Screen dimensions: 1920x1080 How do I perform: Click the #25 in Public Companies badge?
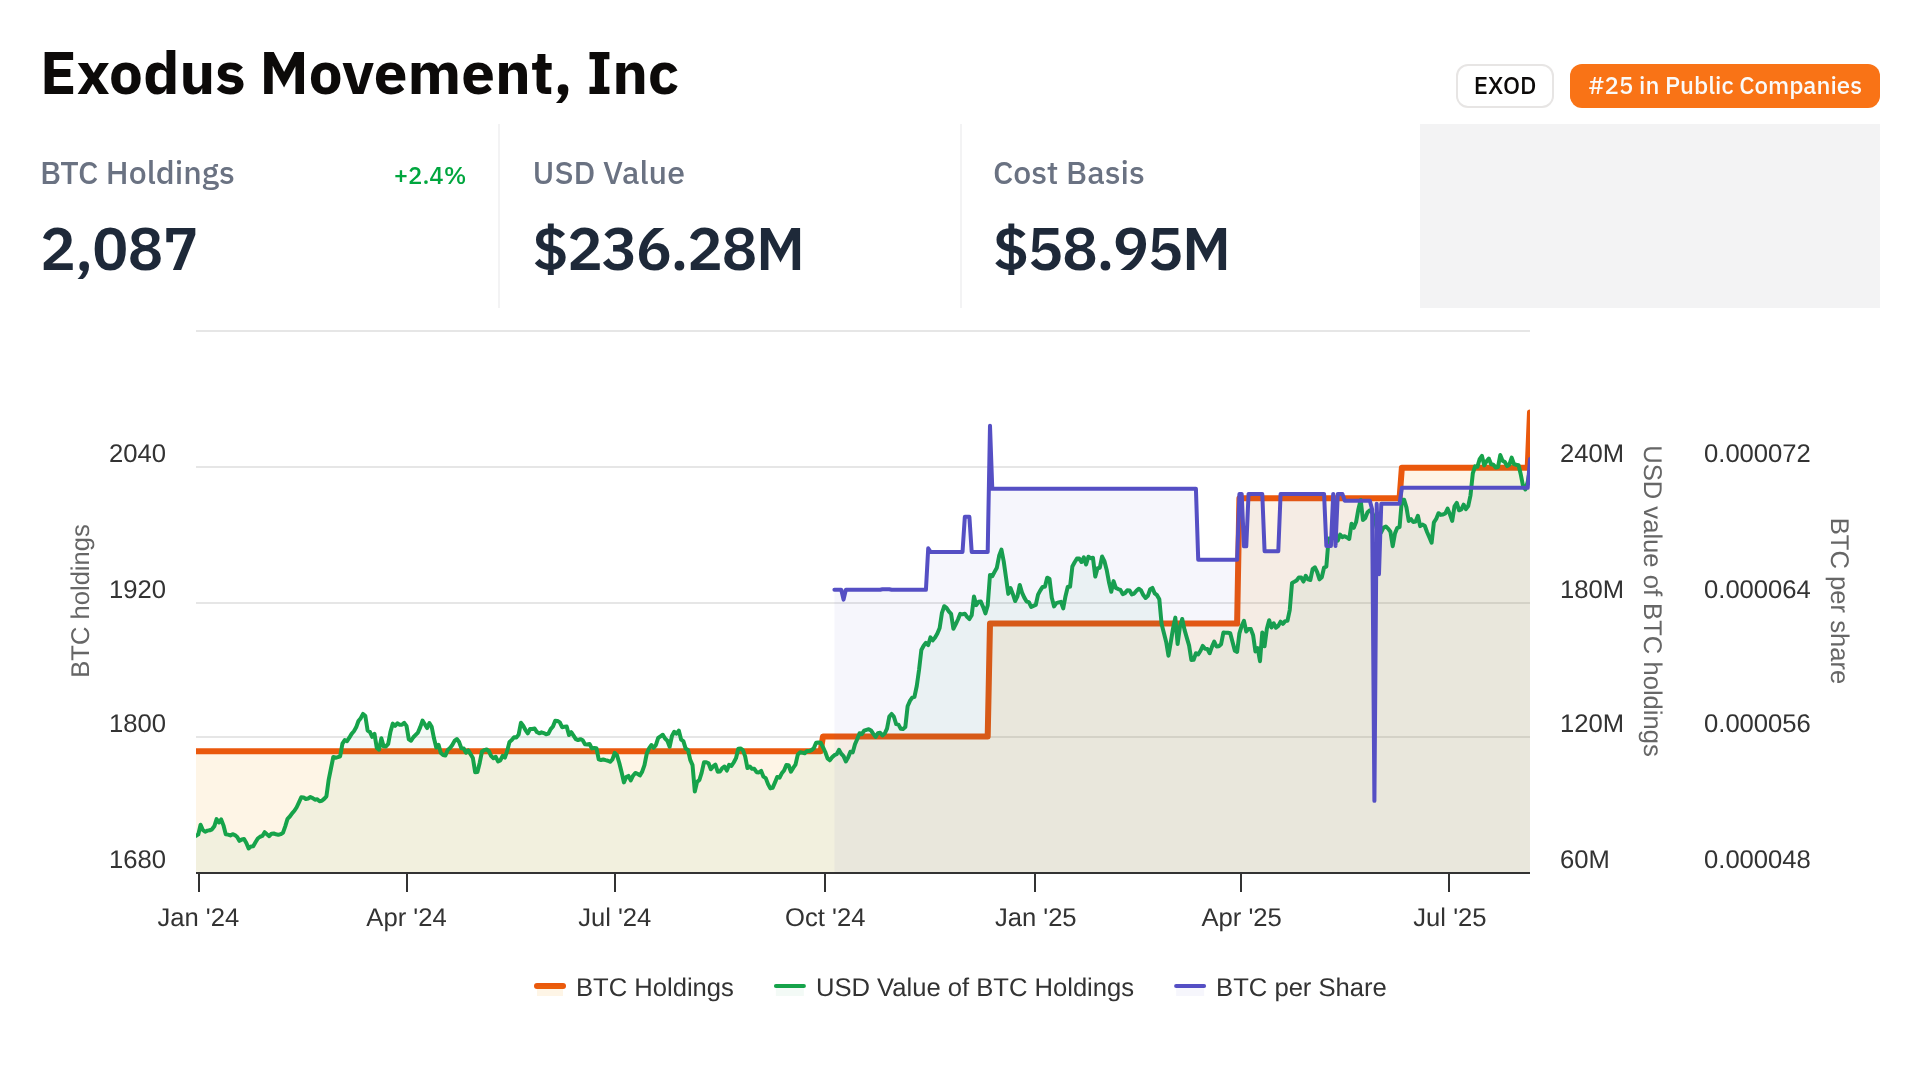pos(1724,86)
